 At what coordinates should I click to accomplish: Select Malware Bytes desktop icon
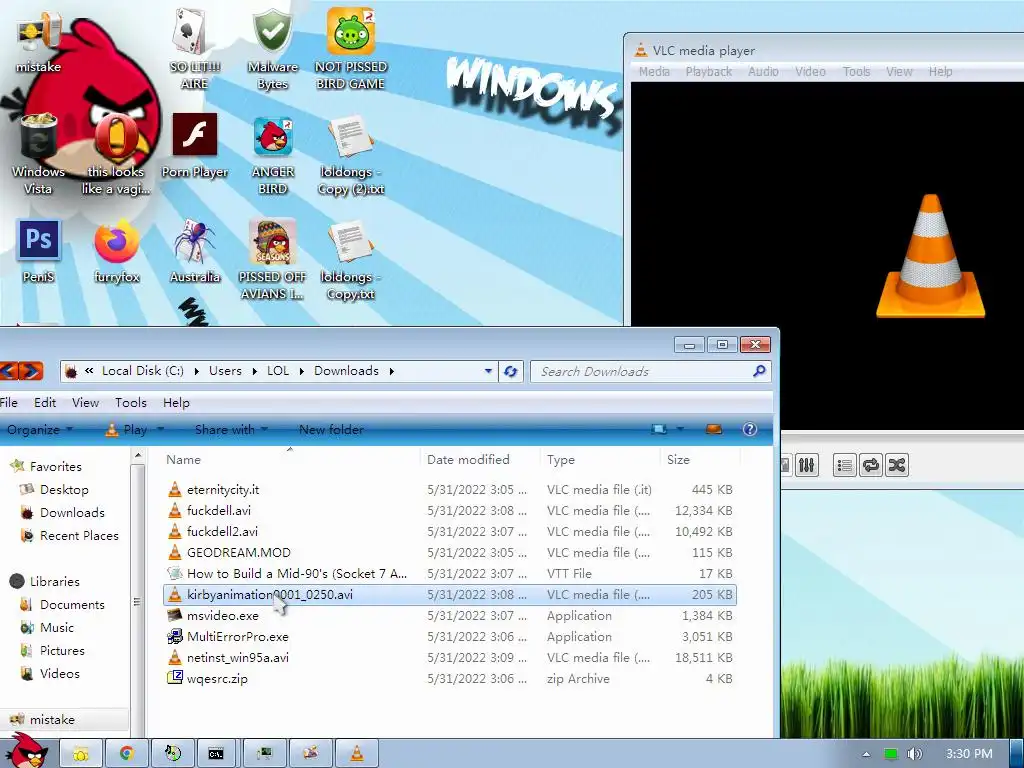coord(272,50)
